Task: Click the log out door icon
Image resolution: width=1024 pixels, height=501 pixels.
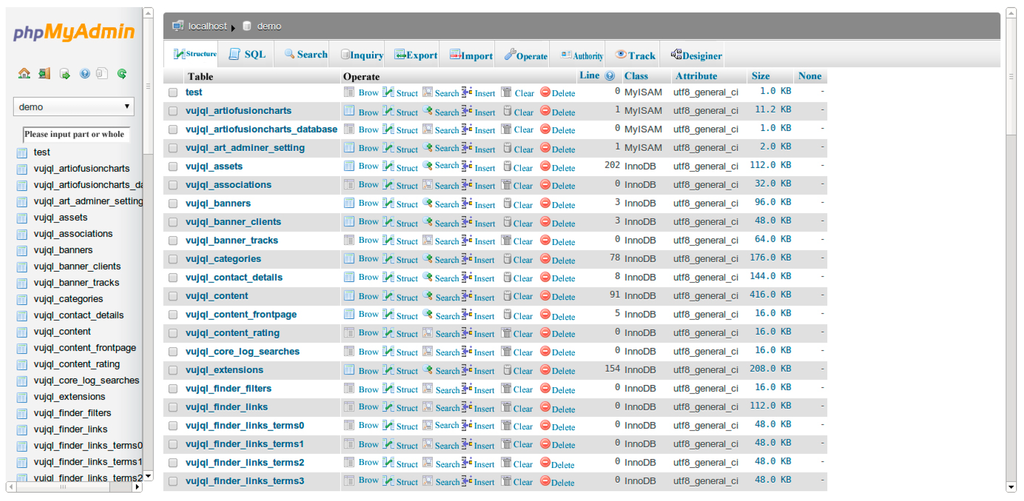Action: (x=44, y=73)
